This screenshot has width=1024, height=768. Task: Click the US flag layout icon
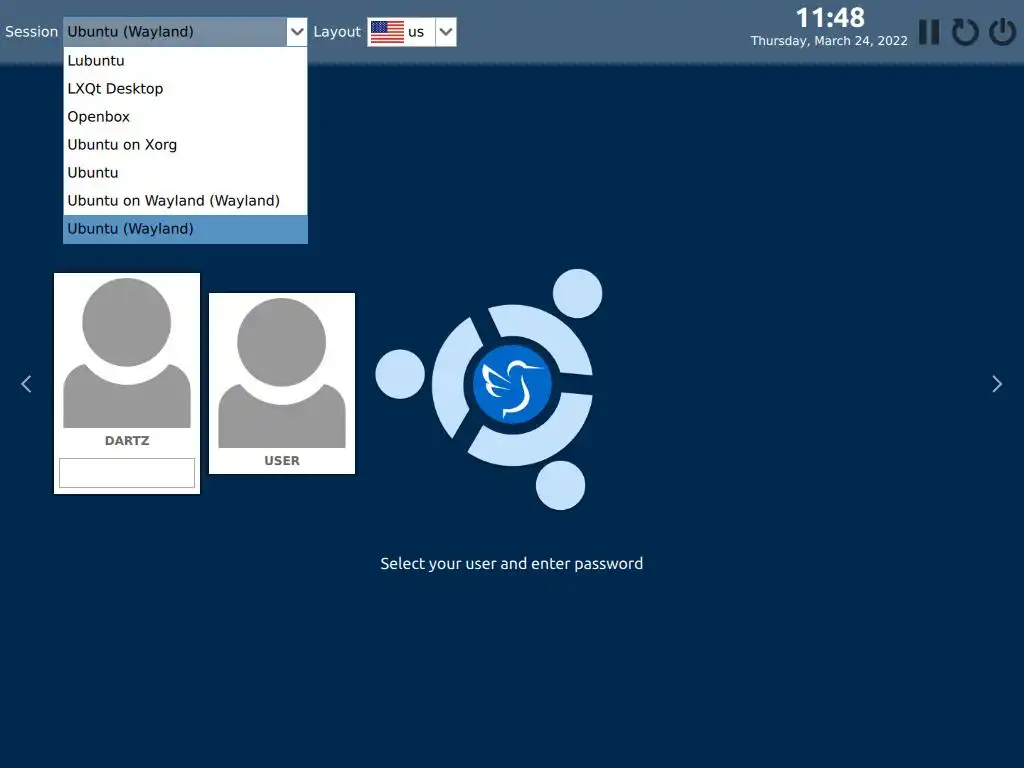pyautogui.click(x=387, y=32)
